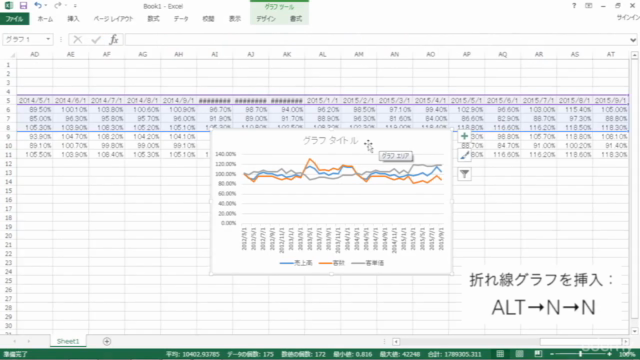The height and width of the screenshot is (360, 640).
Task: Click cell with value 115.40%
Action: (x=574, y=110)
